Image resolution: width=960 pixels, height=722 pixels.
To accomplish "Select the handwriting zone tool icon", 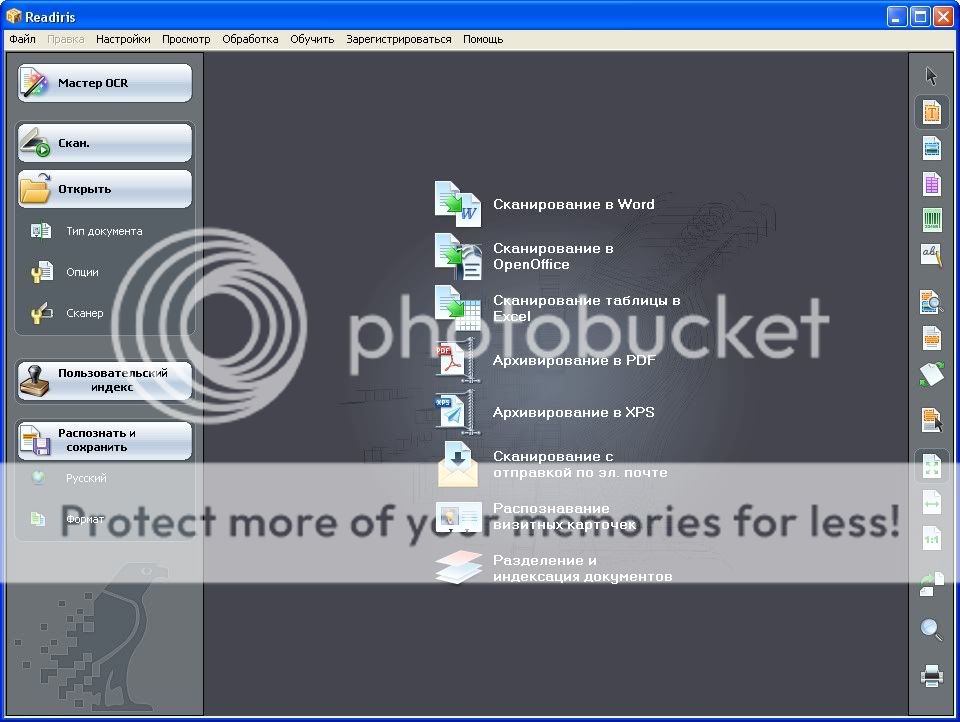I will pos(931,255).
